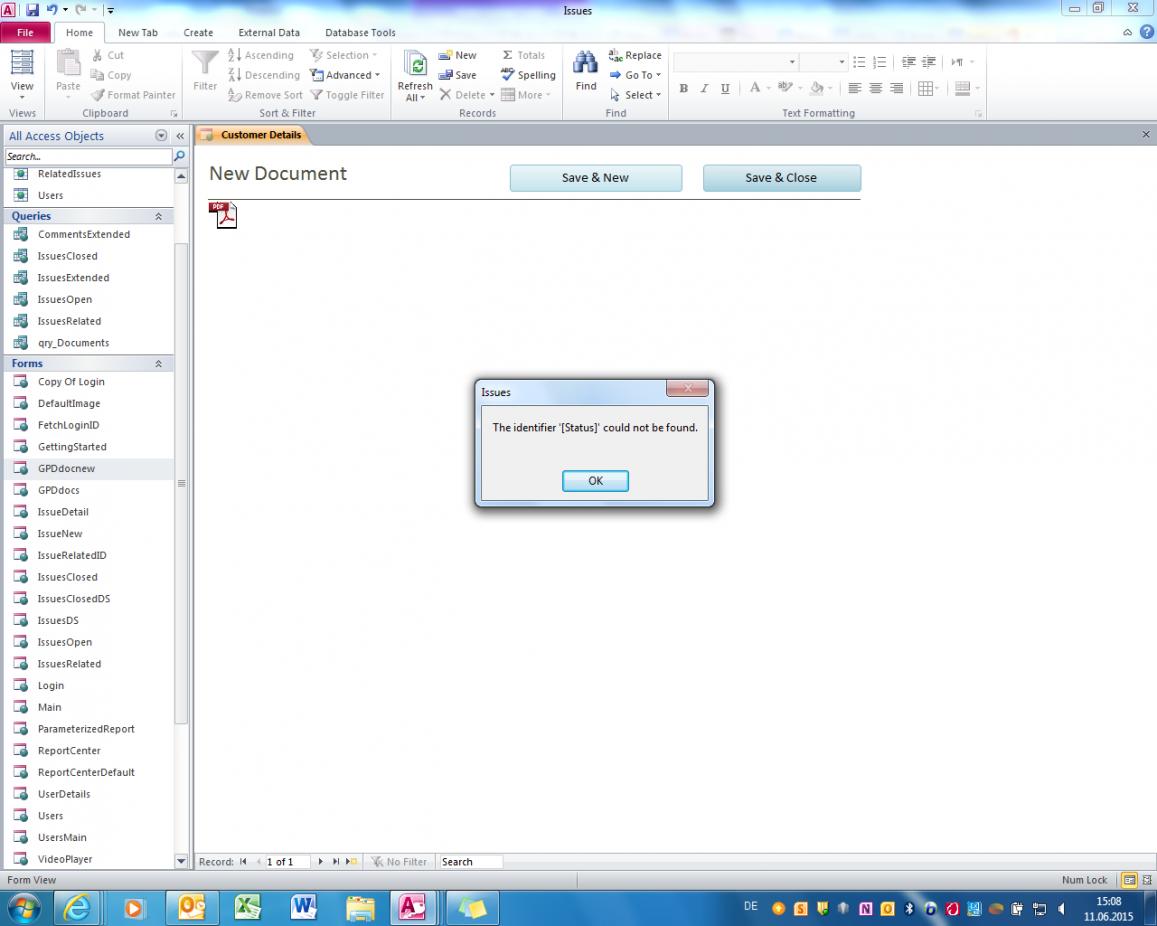Screen dimensions: 1157x926
Task: Run the Spelling check
Action: (528, 75)
